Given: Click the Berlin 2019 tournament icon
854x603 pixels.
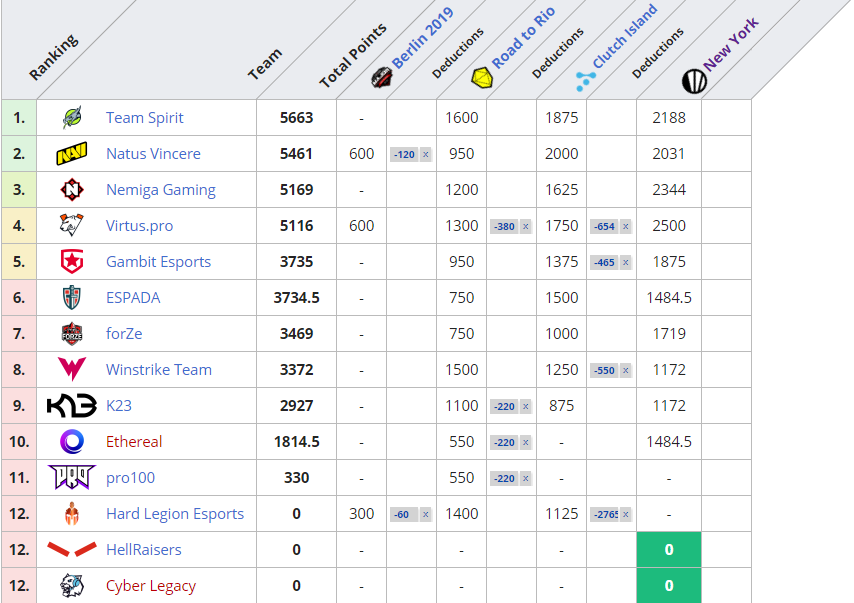Looking at the screenshot, I should click(381, 78).
